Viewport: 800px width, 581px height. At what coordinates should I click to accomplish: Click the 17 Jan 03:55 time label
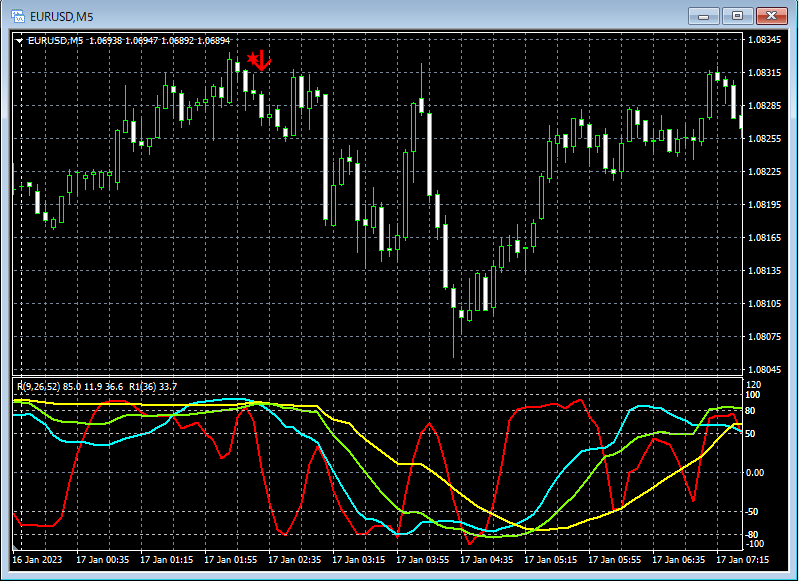tap(423, 560)
